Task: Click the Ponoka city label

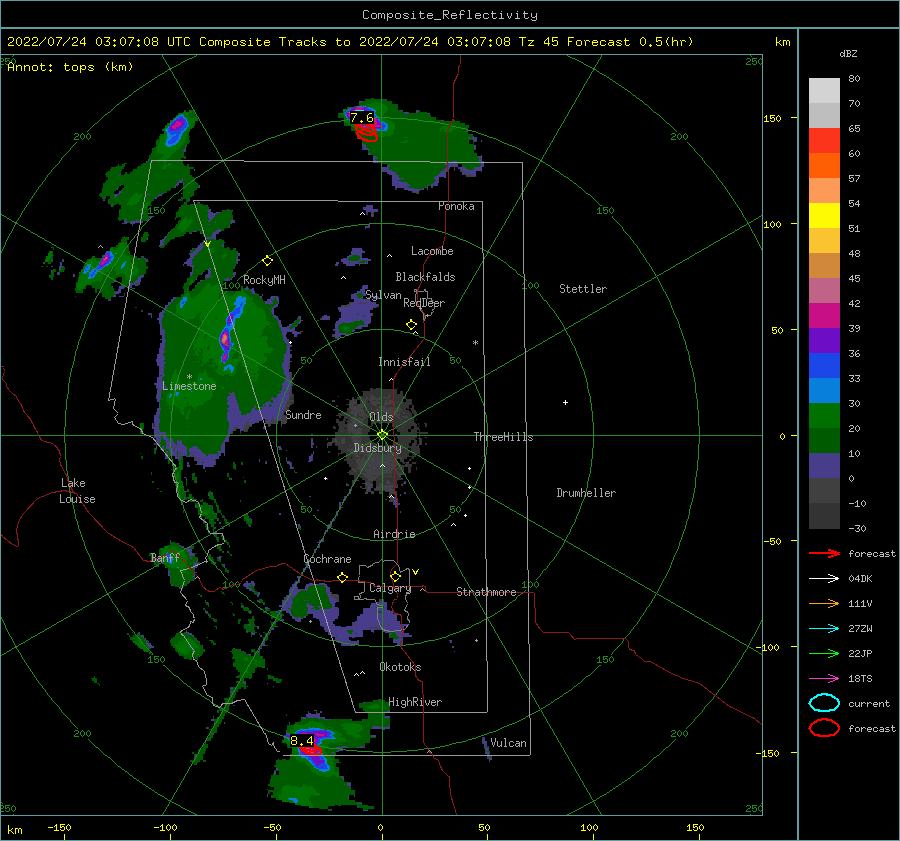Action: (x=456, y=206)
